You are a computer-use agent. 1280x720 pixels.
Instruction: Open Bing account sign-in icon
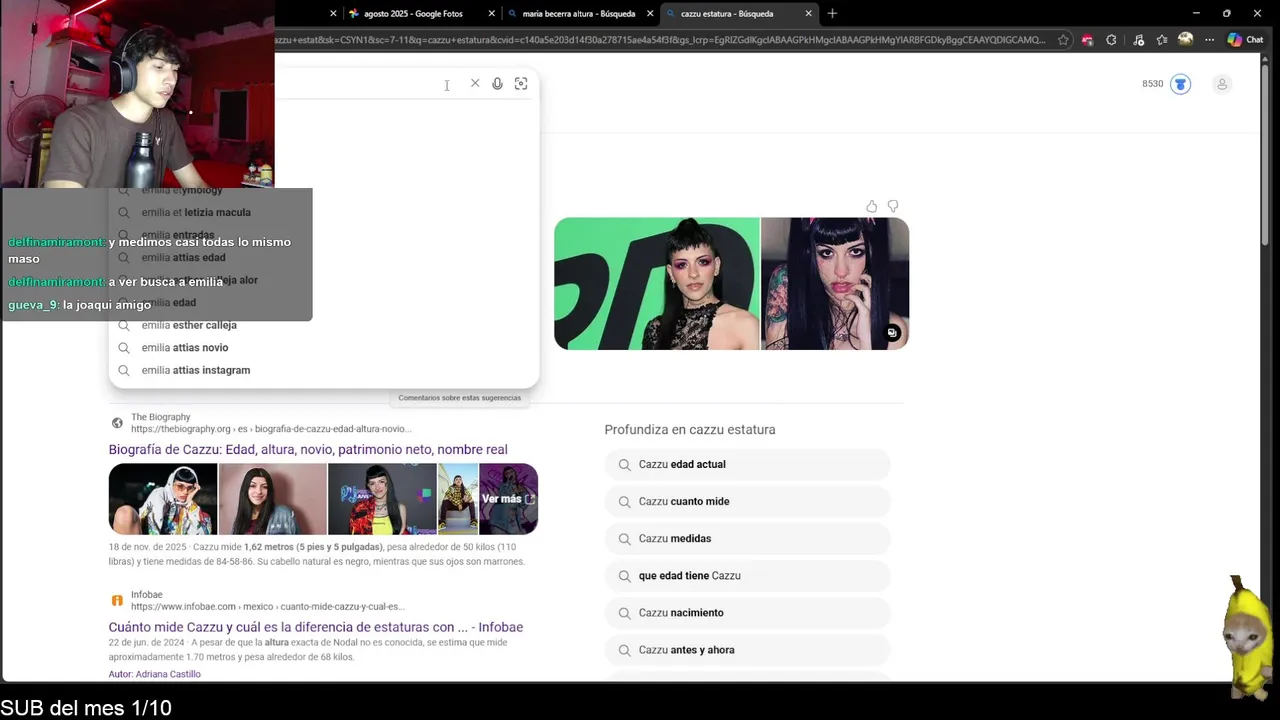click(x=1222, y=84)
